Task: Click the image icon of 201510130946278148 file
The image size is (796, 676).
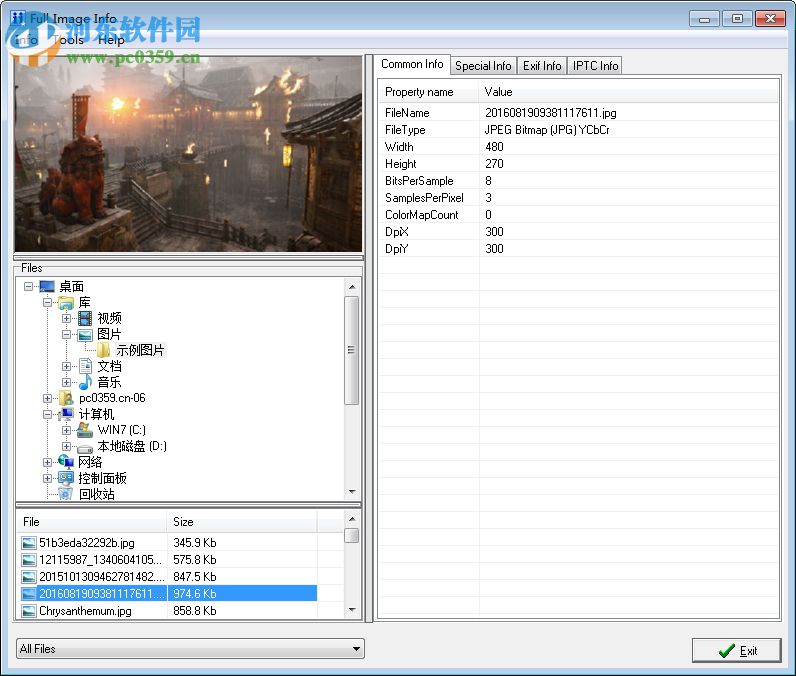Action: (x=29, y=577)
